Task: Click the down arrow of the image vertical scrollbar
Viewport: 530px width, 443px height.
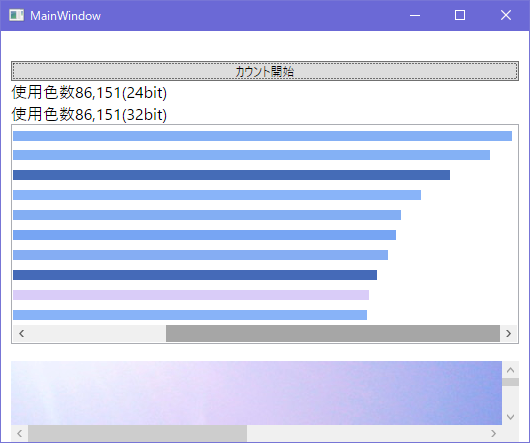Action: [510, 417]
